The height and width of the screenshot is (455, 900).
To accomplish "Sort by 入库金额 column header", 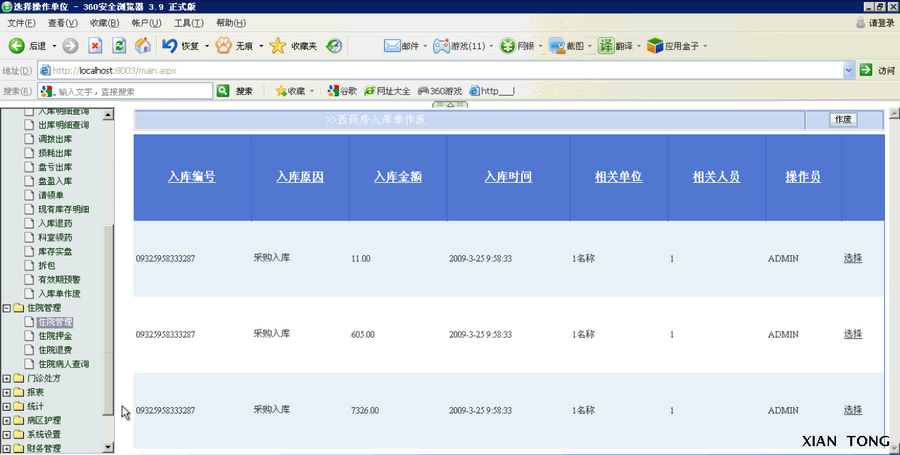I will 398,177.
